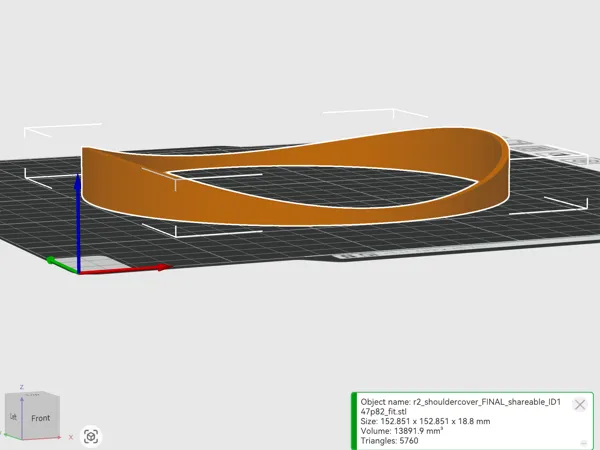Close the object info notification panel
The image size is (600, 450).
click(580, 404)
